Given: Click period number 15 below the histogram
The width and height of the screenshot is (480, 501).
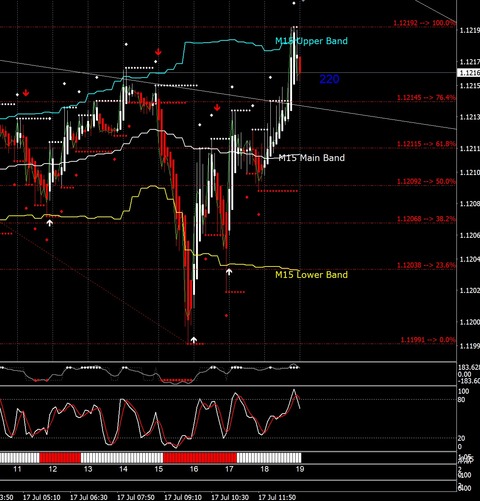Looking at the screenshot, I should [159, 469].
